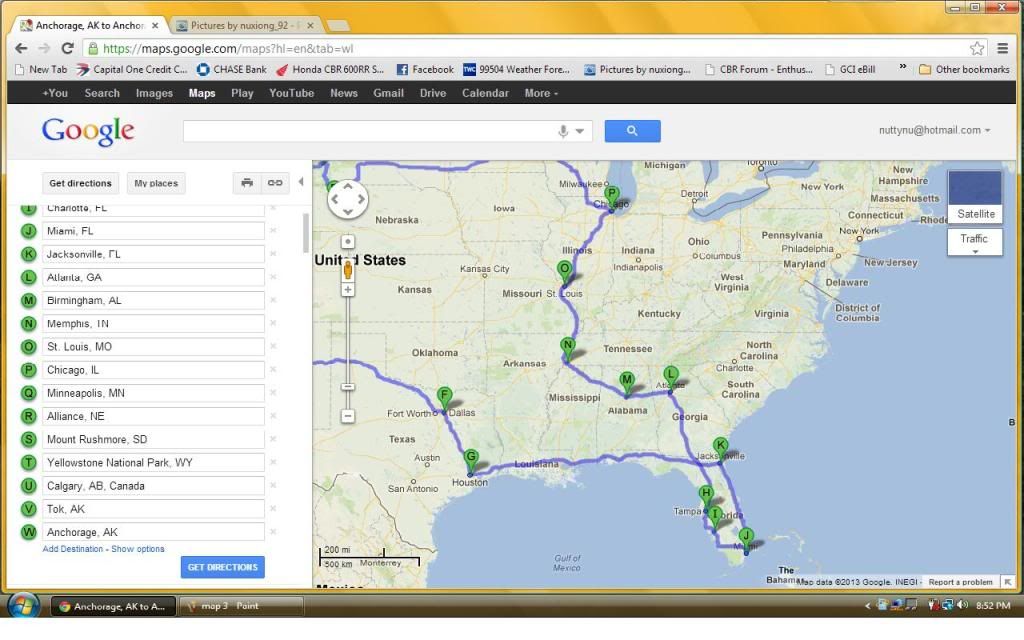
Task: Reload the page with the refresh icon
Action: tap(67, 48)
